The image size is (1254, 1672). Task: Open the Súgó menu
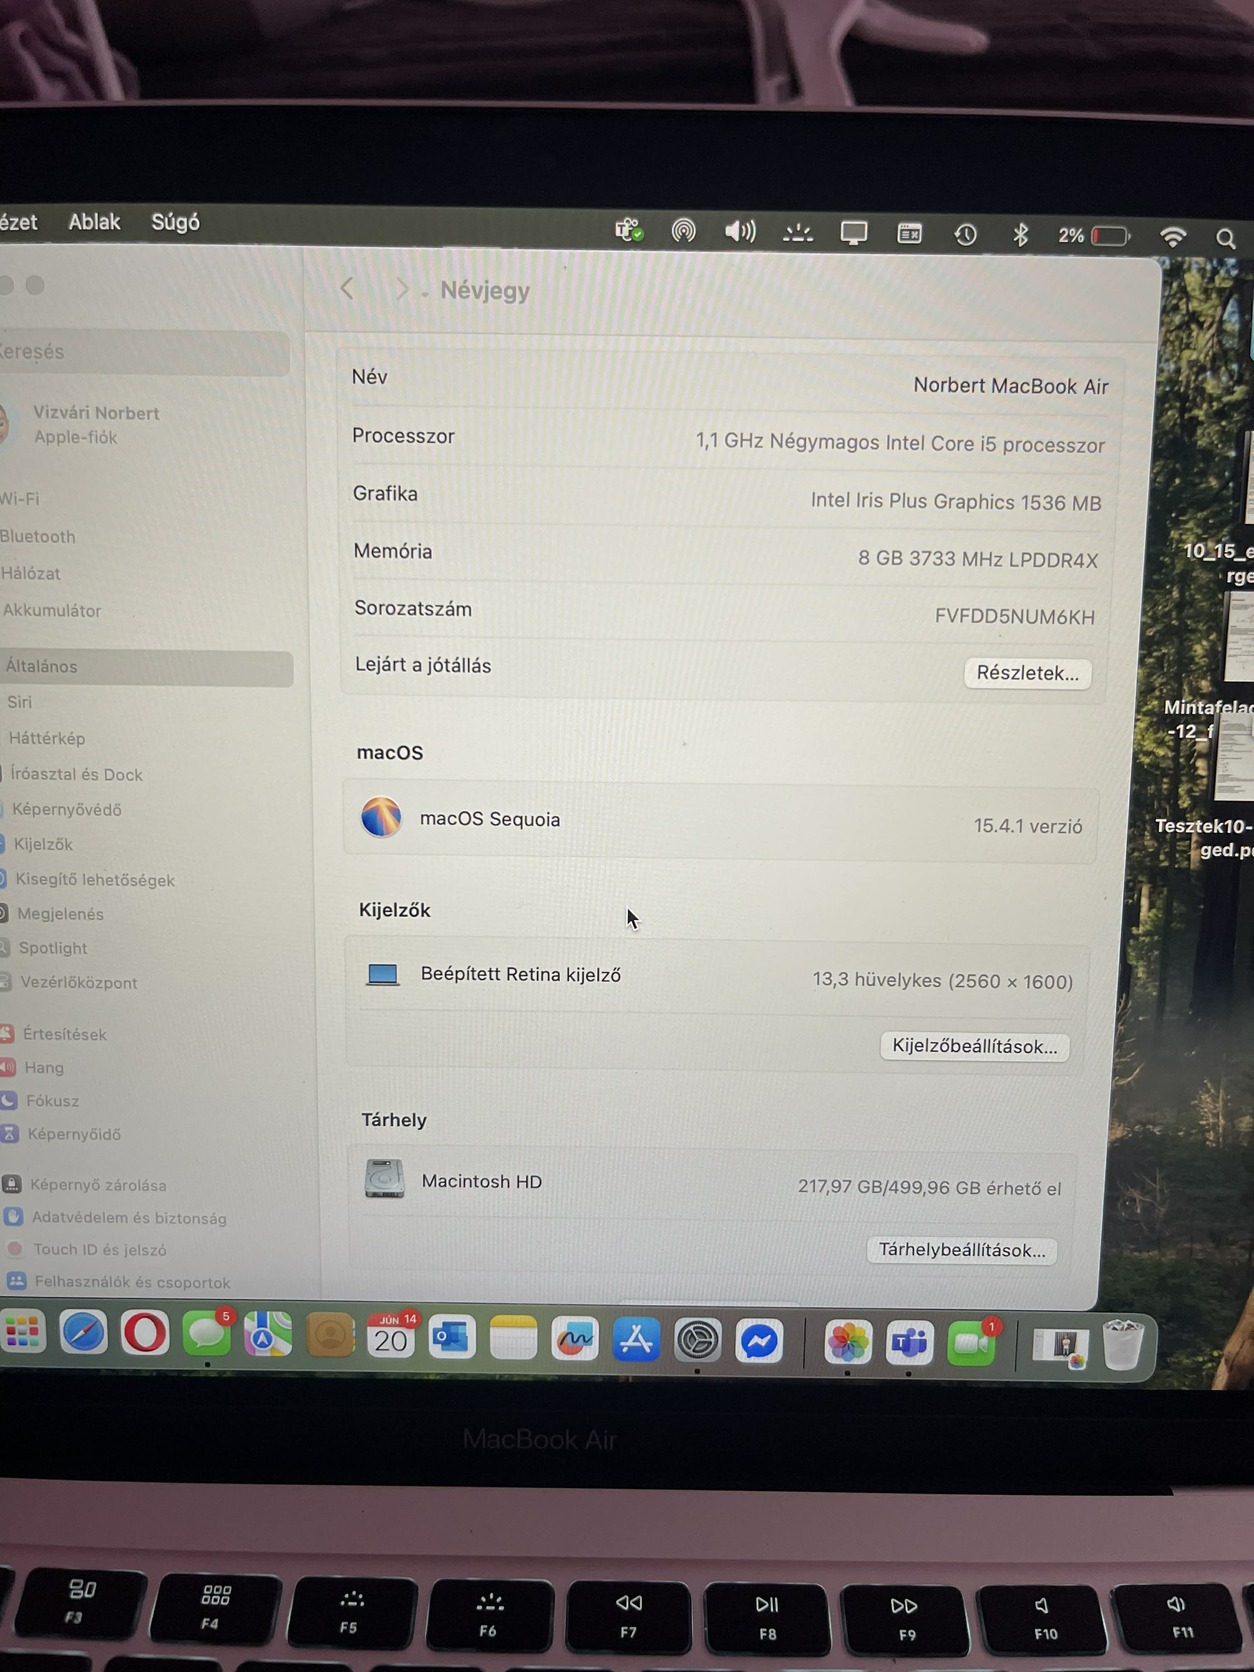[175, 222]
